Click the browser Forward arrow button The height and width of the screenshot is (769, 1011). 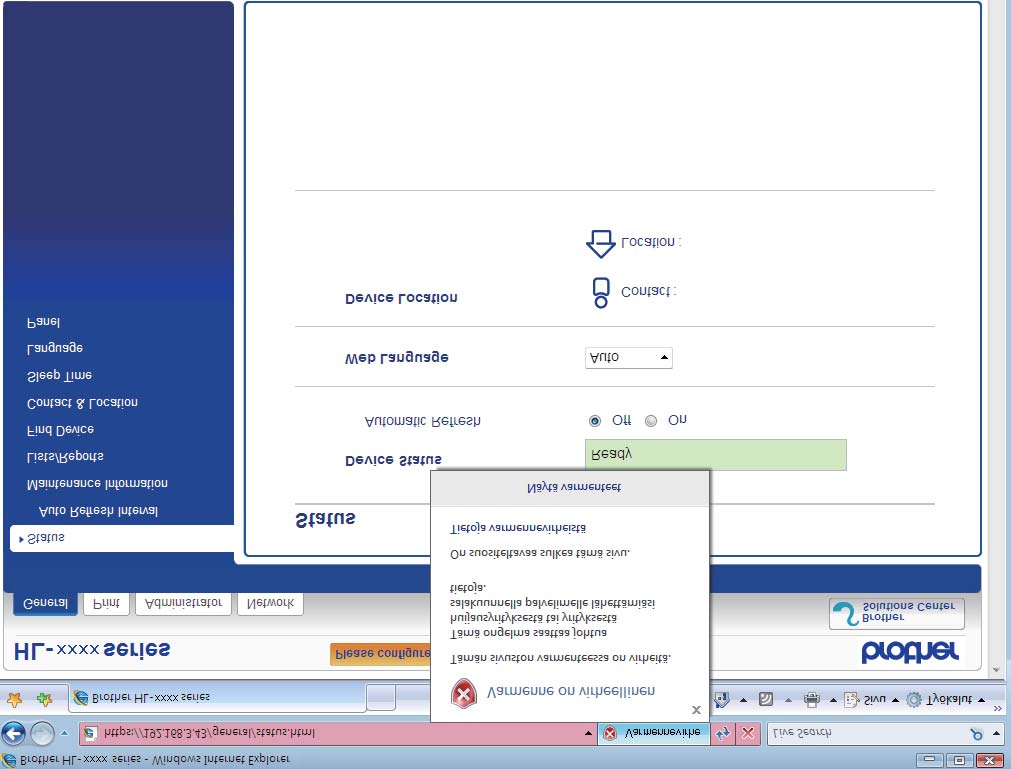click(x=42, y=734)
